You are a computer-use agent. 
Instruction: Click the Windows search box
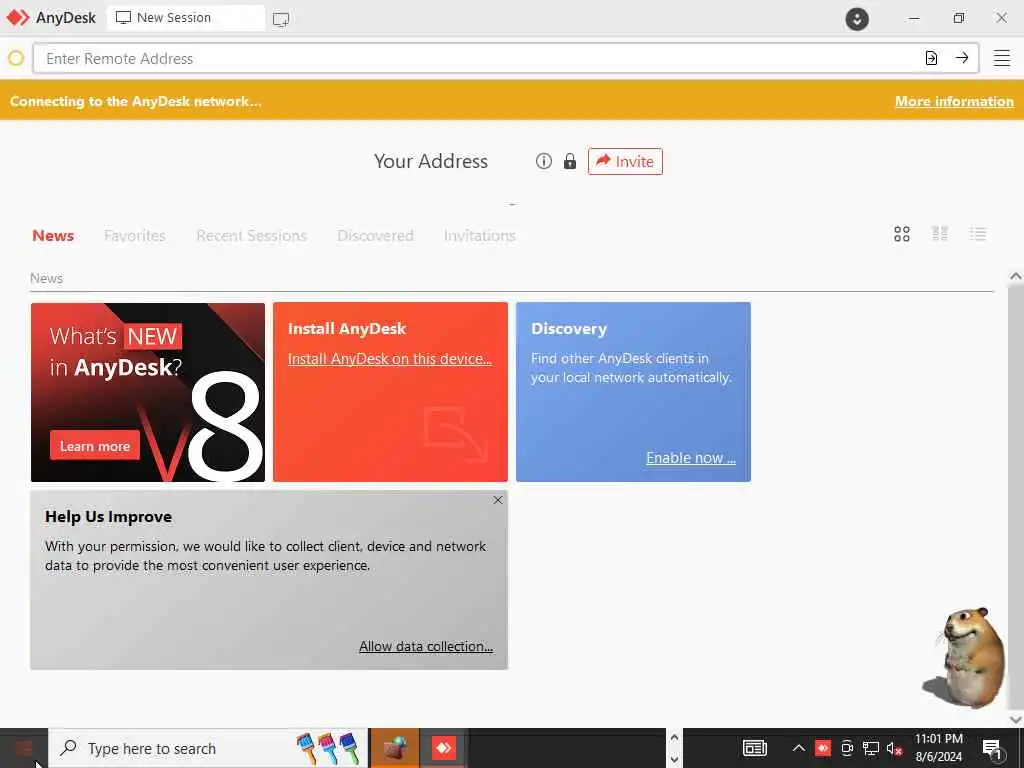[208, 748]
